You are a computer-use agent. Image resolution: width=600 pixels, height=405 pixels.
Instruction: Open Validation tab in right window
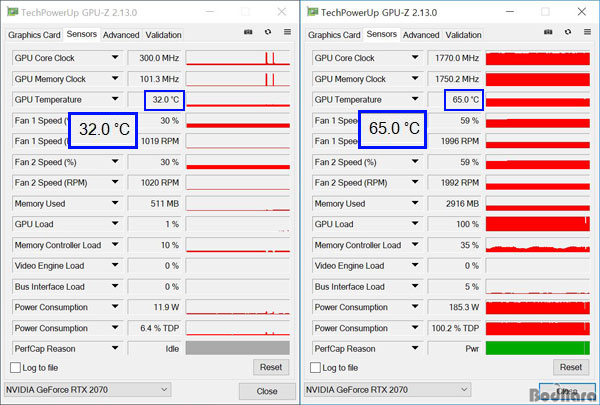(463, 35)
